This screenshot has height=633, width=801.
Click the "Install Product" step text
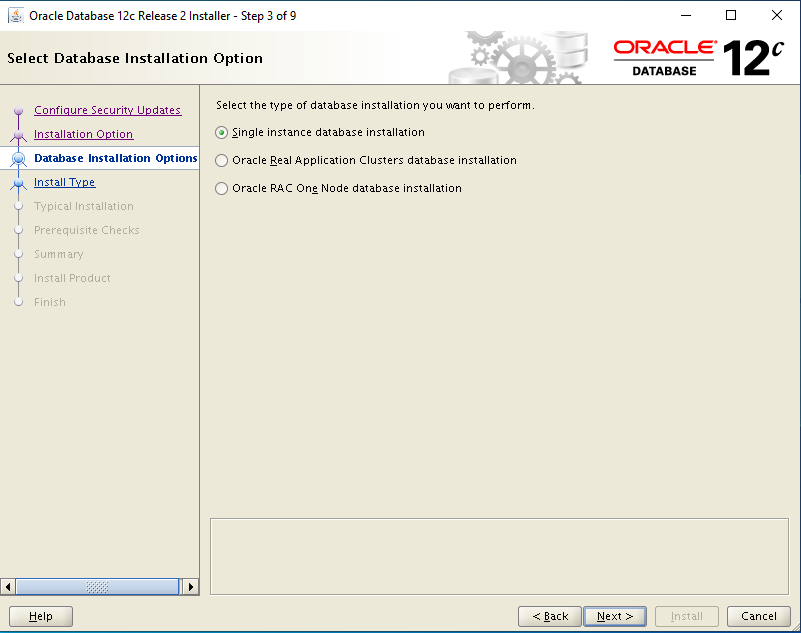coord(72,278)
